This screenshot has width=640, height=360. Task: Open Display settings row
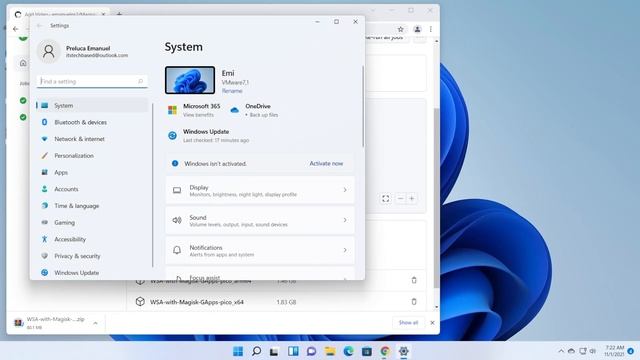pos(260,190)
